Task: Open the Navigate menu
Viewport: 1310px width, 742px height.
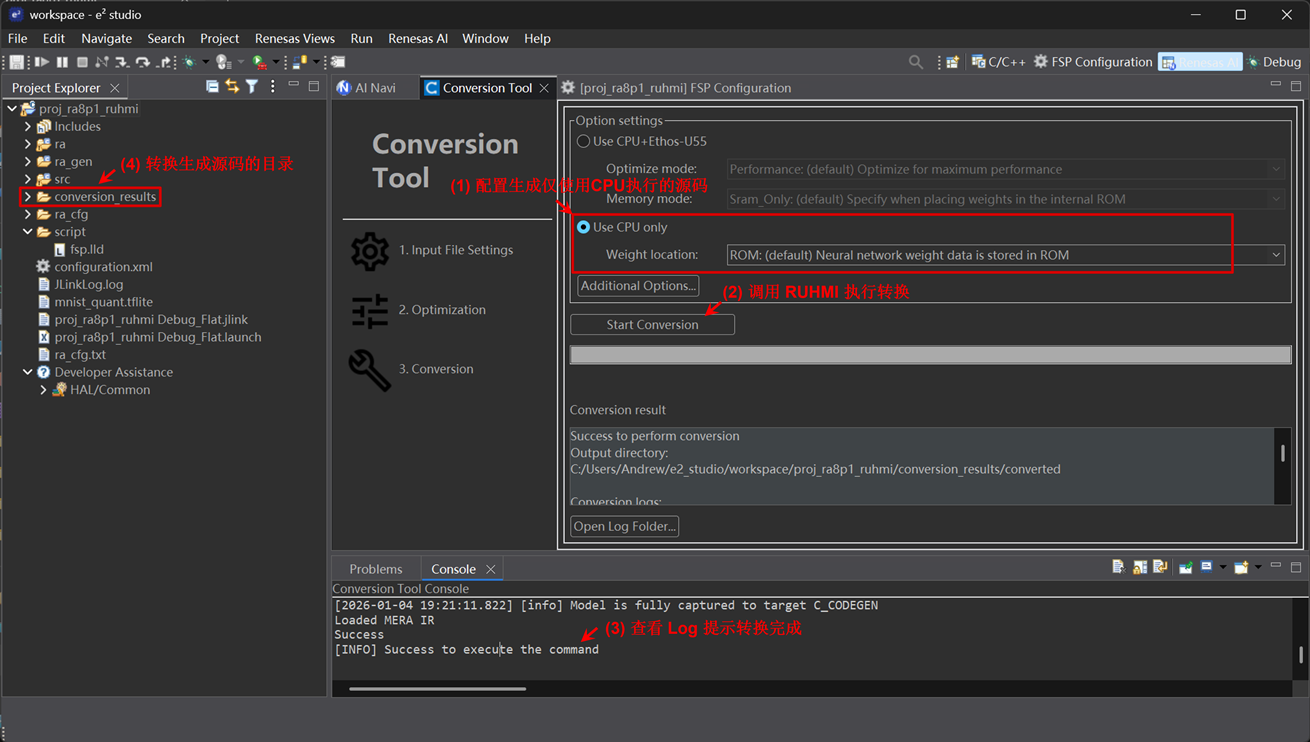Action: click(x=106, y=38)
